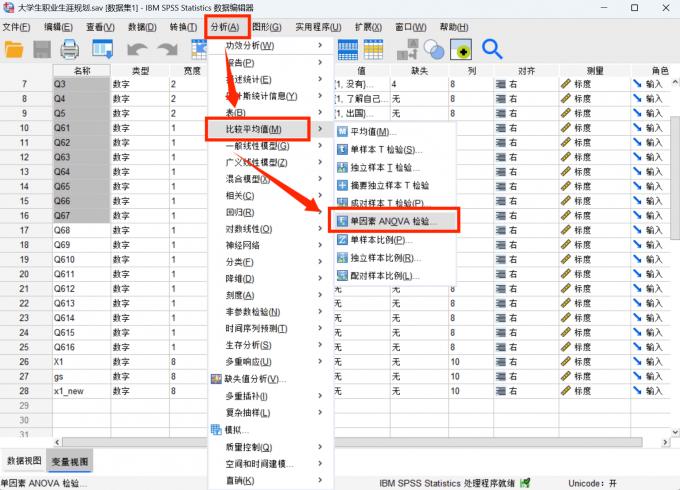Screen dimensions: 680x490
Task: Expand the 一般线性模型(G) submenu
Action: 320,146
